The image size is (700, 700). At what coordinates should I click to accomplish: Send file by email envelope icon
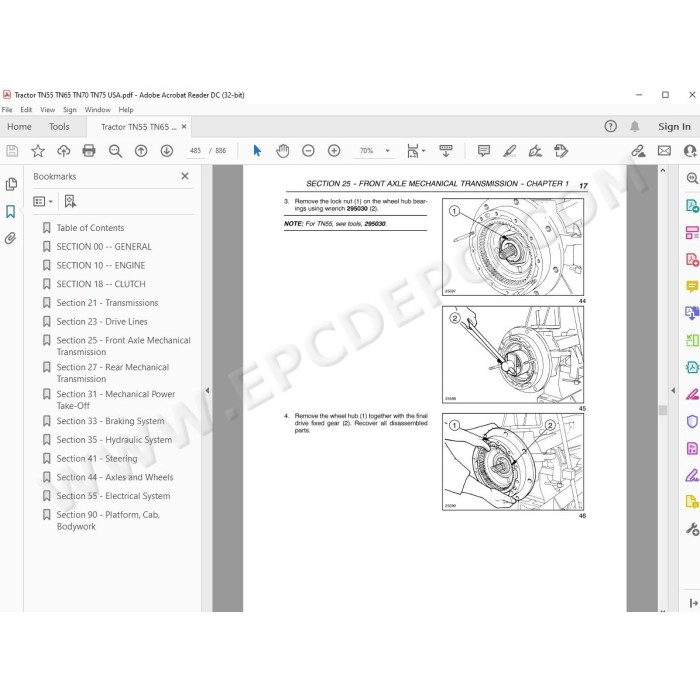[x=664, y=151]
